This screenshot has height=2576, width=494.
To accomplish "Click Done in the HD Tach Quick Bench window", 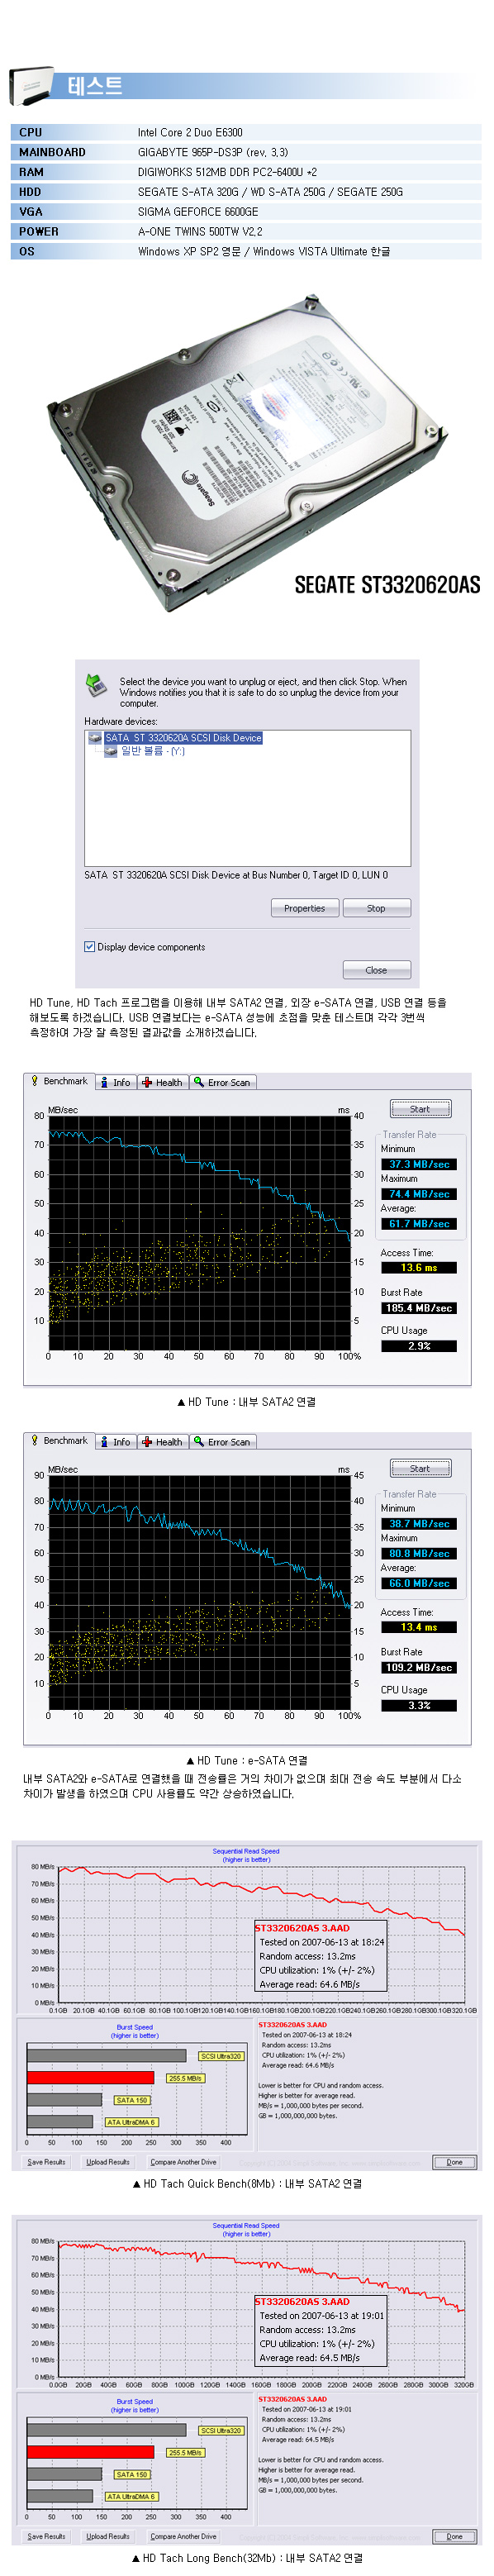I will (x=454, y=2162).
